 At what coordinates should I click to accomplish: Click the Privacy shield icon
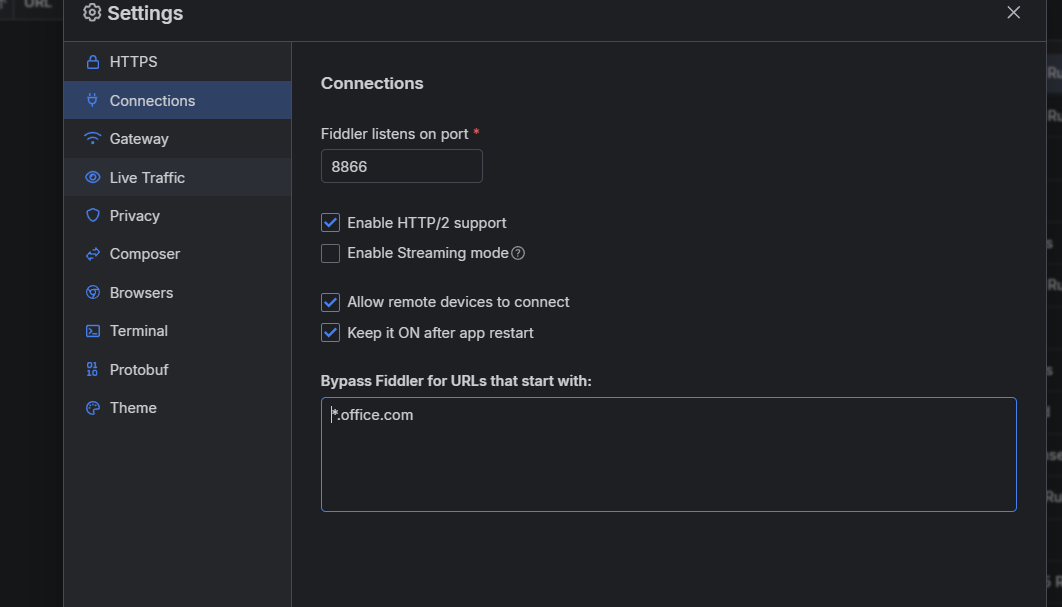[x=93, y=216]
